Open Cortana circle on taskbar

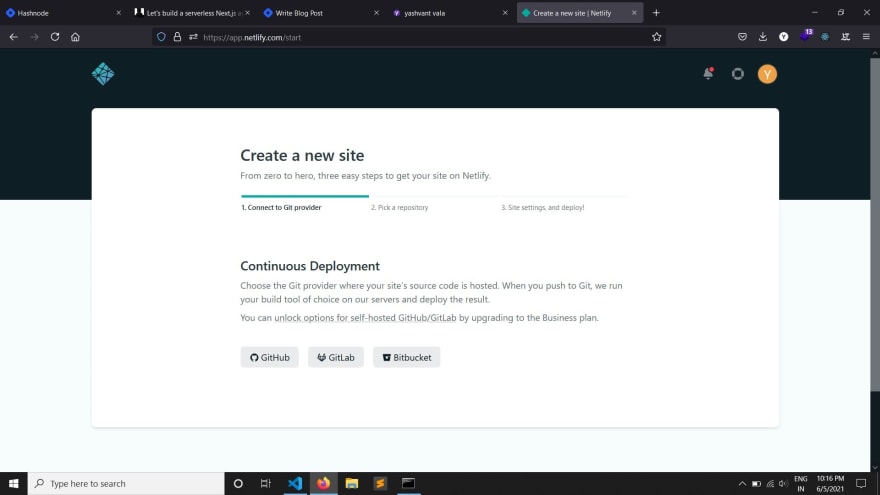[238, 483]
